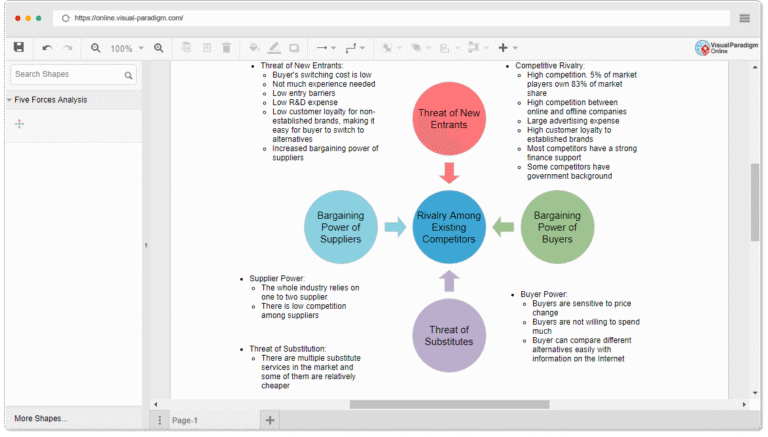
Task: Click the line color pencil icon
Action: click(273, 48)
